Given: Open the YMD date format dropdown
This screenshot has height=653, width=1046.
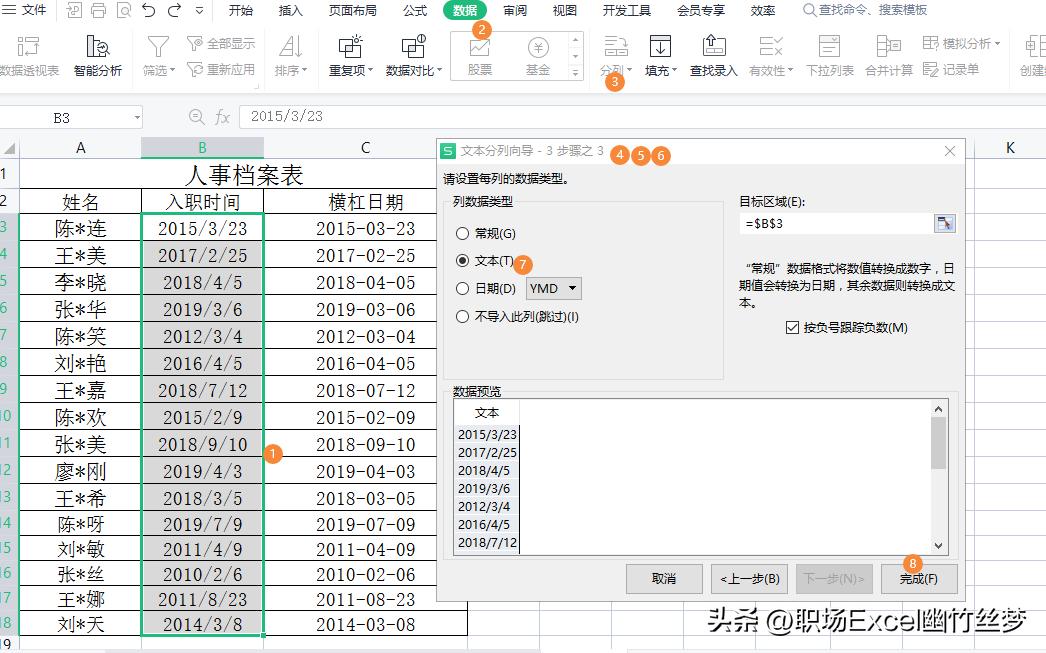Looking at the screenshot, I should pos(571,289).
